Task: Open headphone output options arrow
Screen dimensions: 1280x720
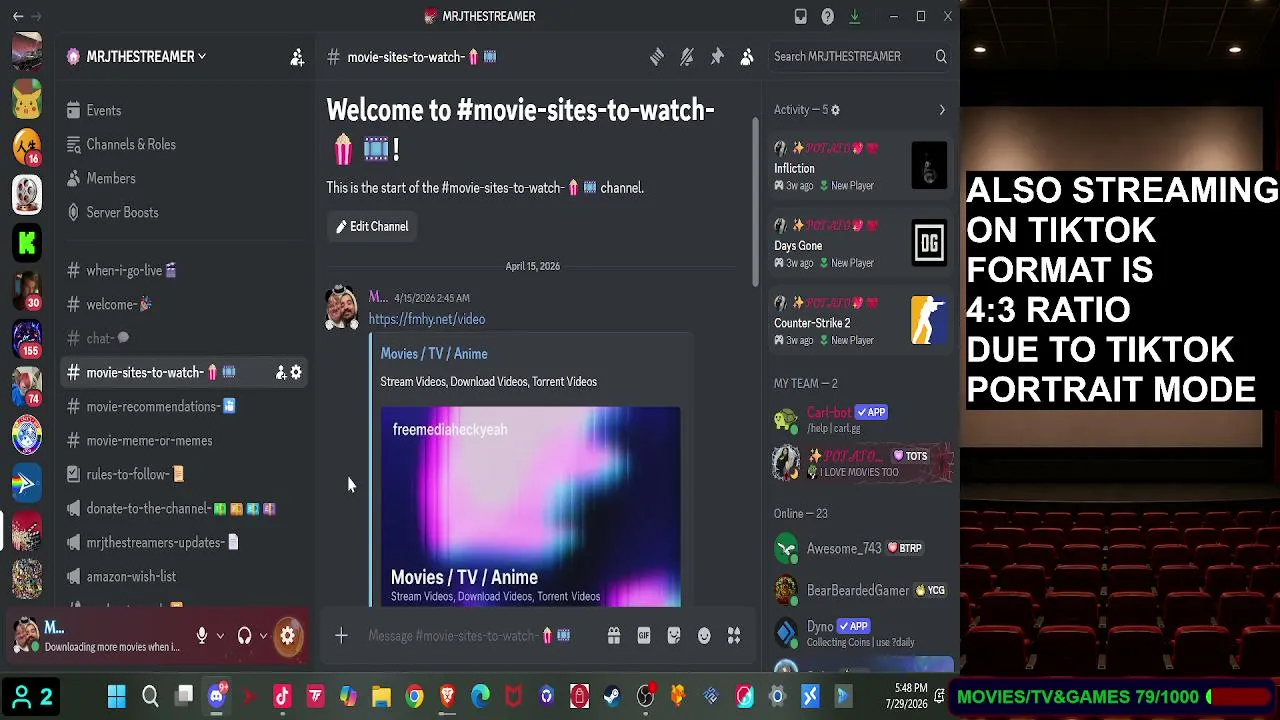Action: 263,636
